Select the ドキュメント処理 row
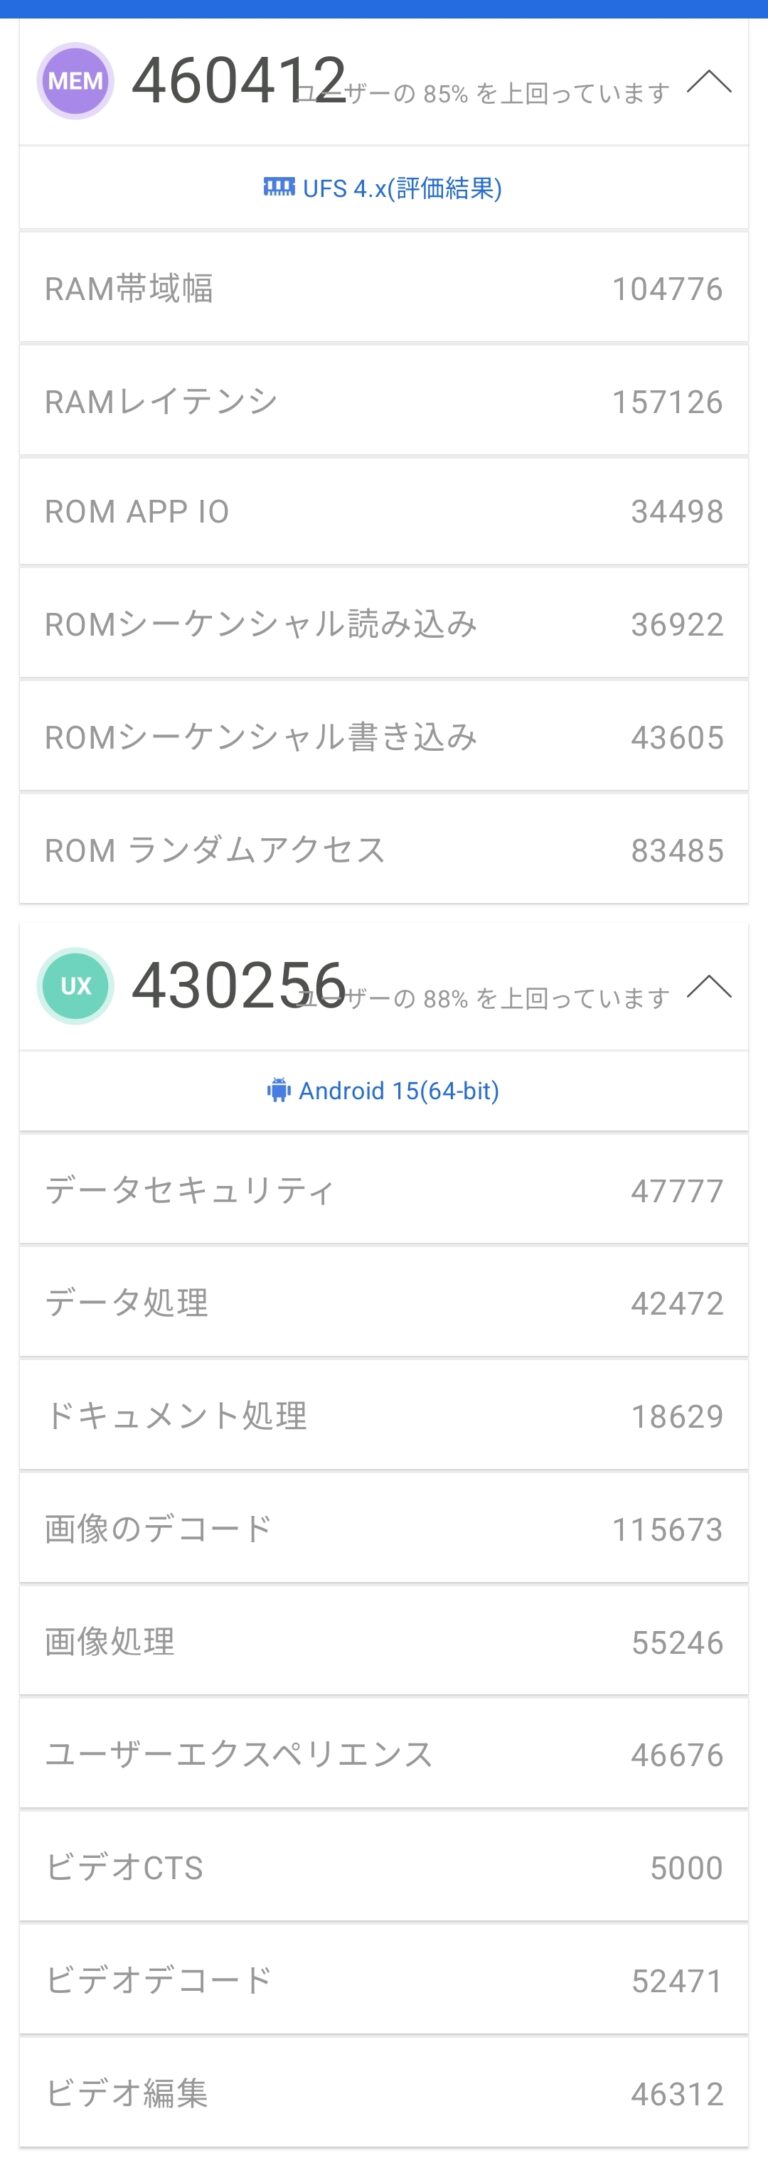Image resolution: width=768 pixels, height=2170 pixels. pos(384,1417)
